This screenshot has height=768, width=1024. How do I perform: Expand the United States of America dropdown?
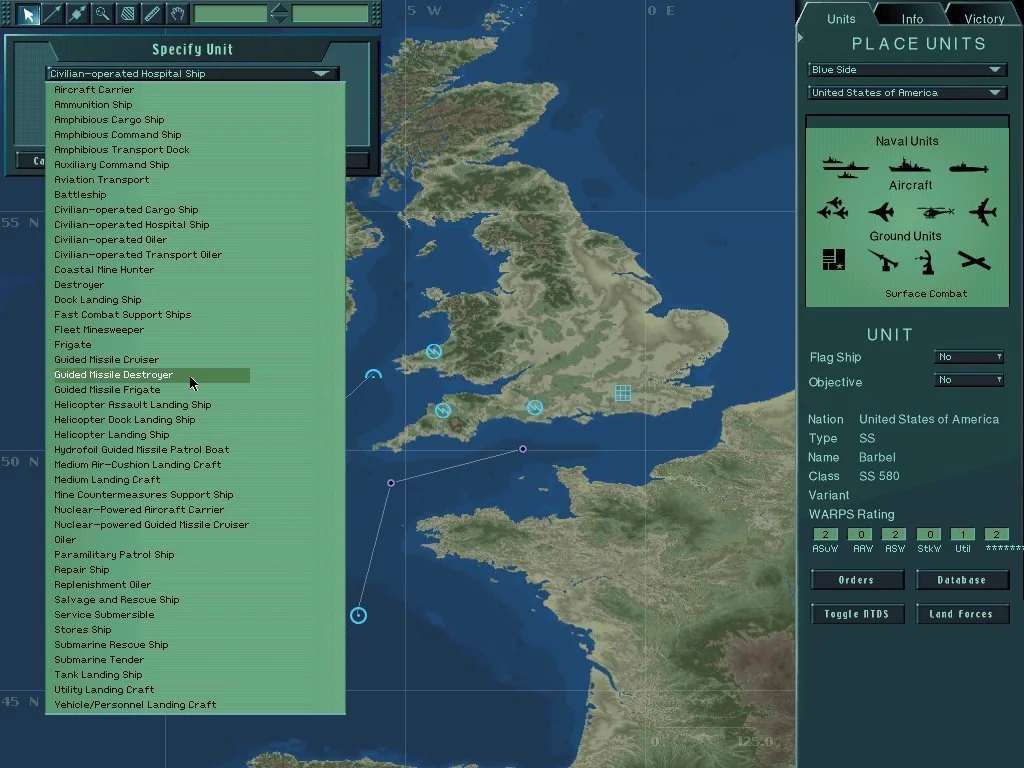click(x=906, y=93)
